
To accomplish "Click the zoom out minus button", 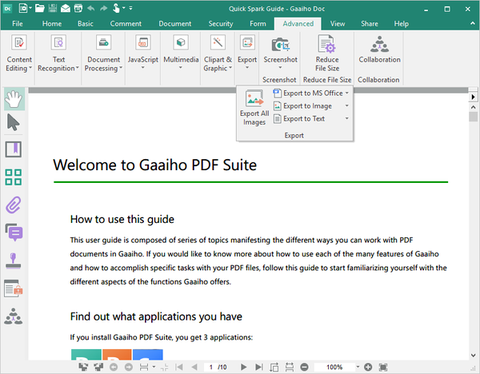I will coord(304,367).
